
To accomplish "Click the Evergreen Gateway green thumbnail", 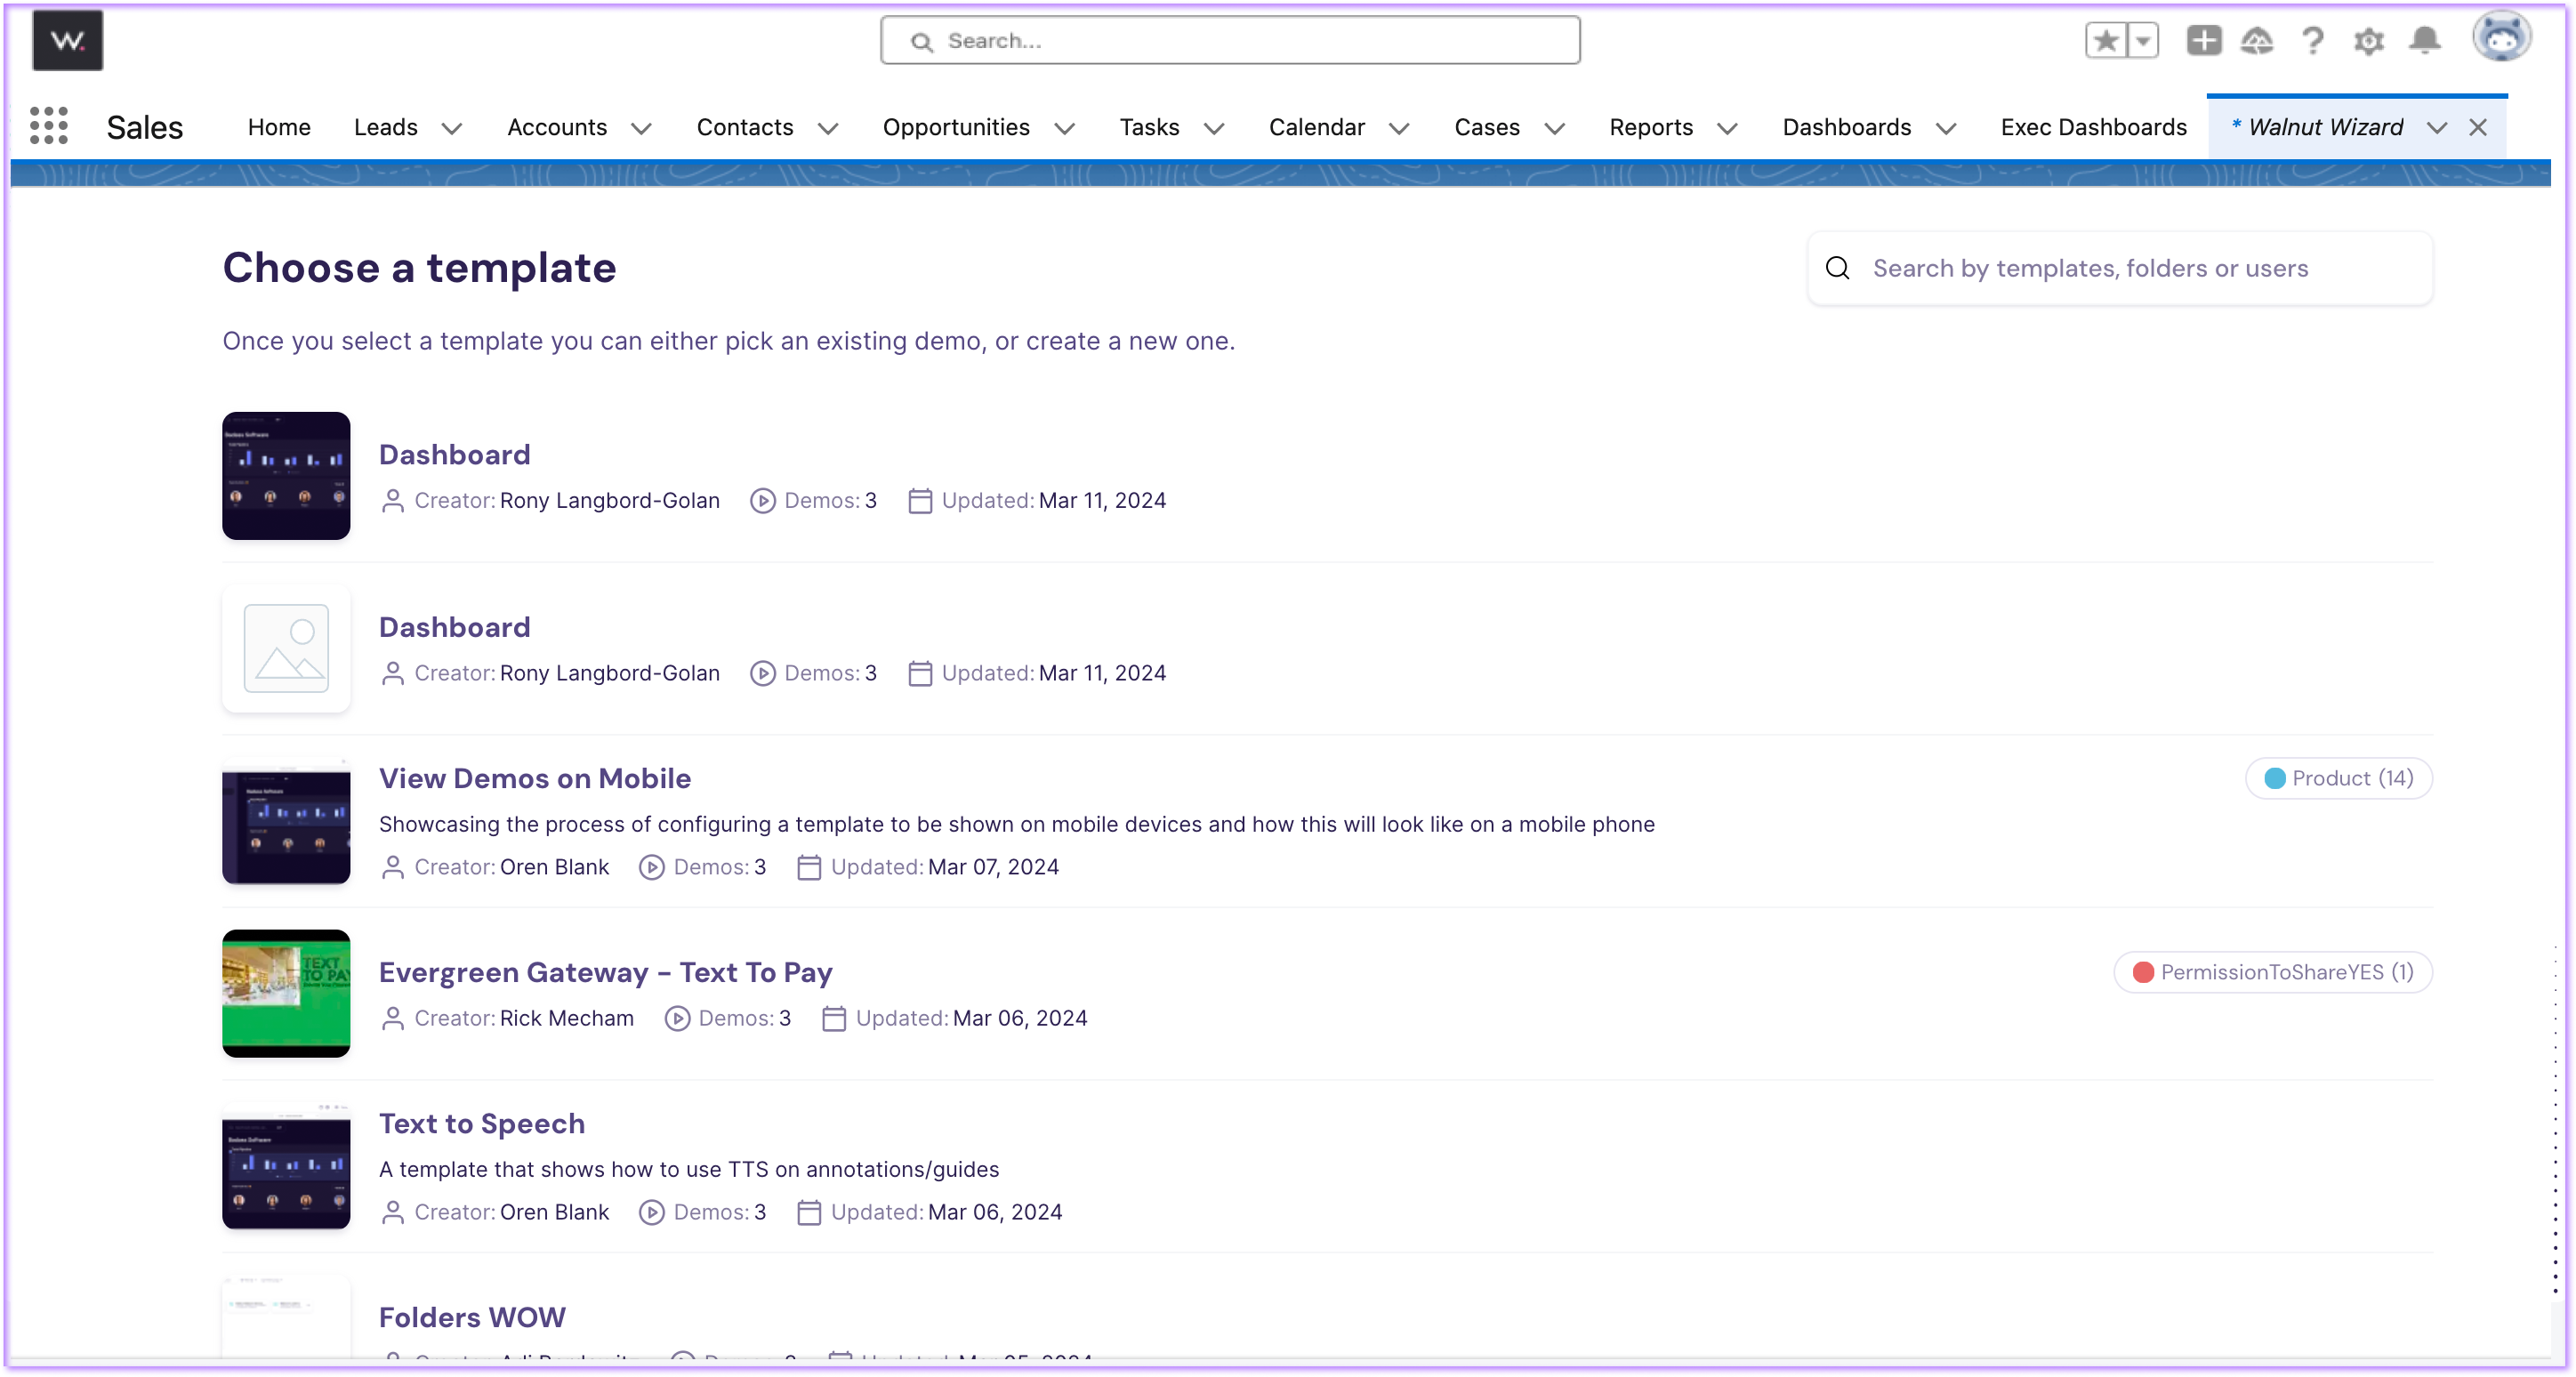I will [x=286, y=993].
